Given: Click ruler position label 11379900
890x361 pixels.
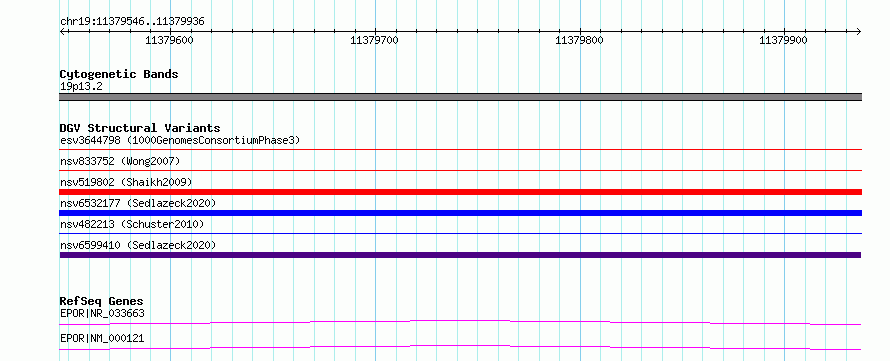Looking at the screenshot, I should coord(784,40).
